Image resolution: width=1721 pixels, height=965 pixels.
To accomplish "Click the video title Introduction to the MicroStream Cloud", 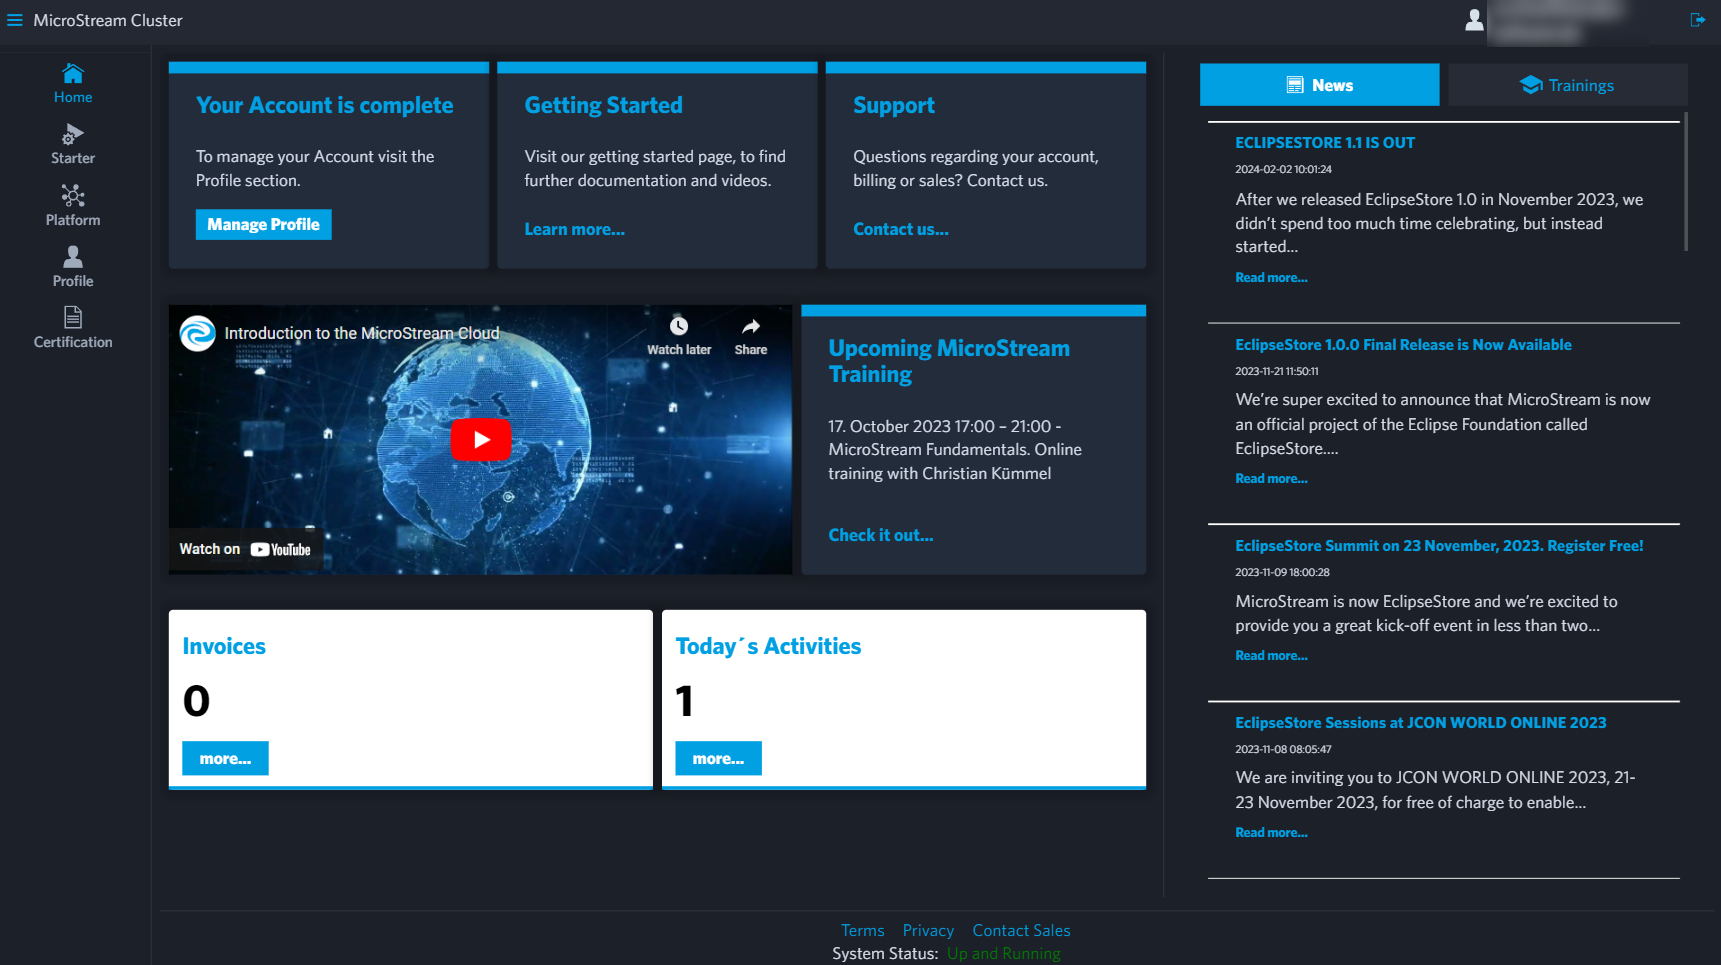I will tap(361, 333).
